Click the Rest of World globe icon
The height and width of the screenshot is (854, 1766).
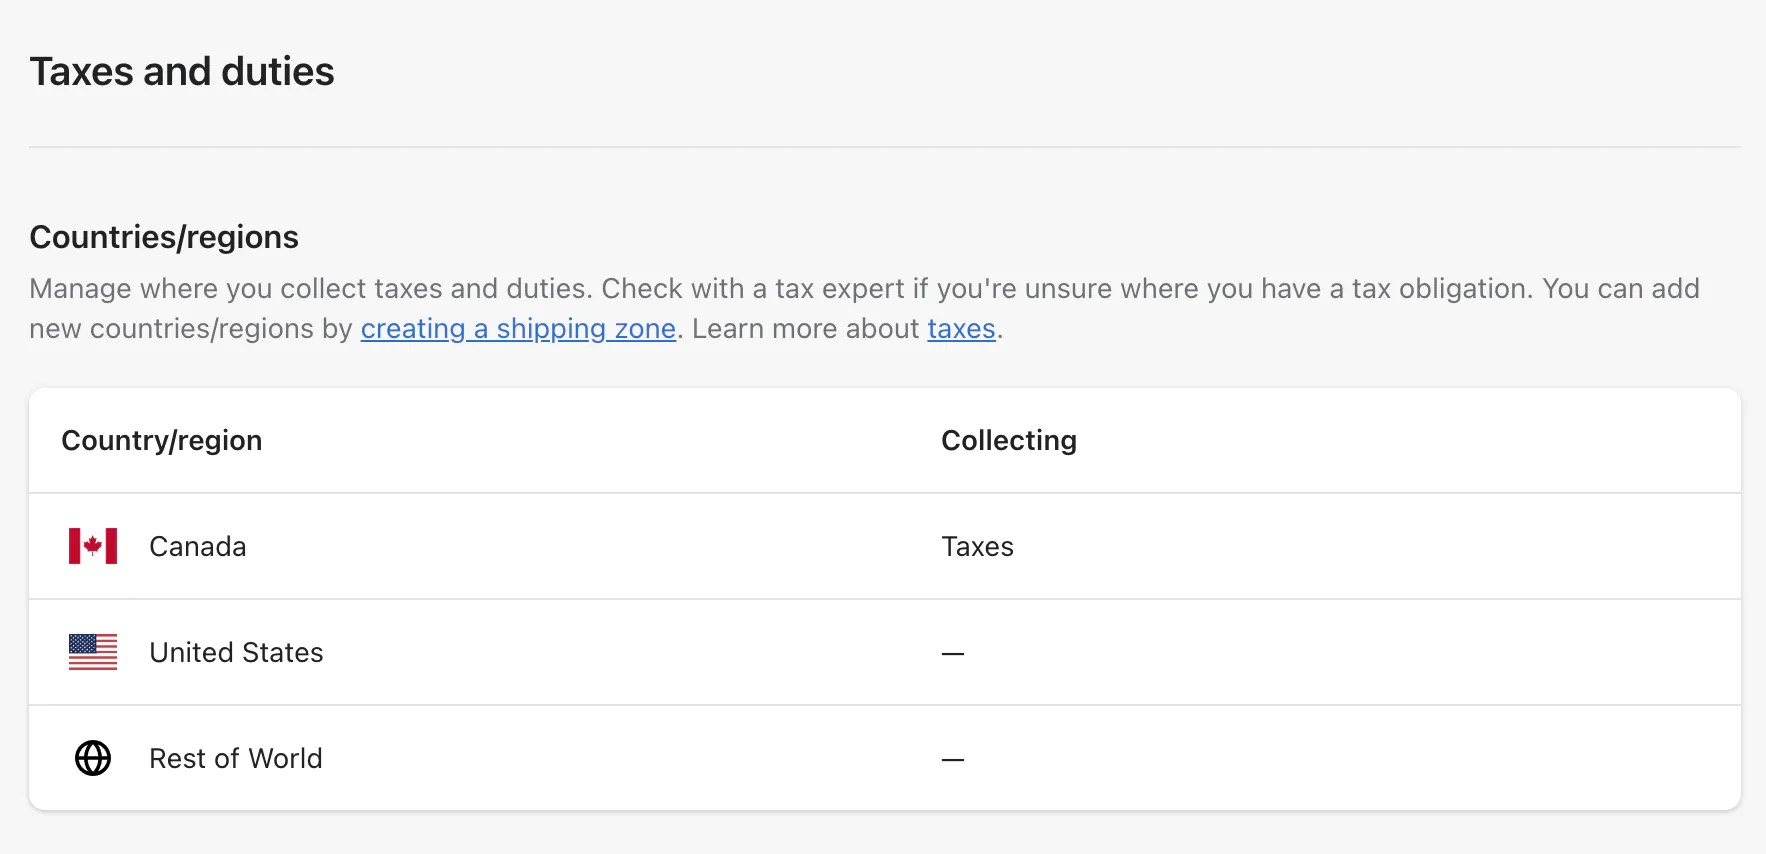coord(93,758)
